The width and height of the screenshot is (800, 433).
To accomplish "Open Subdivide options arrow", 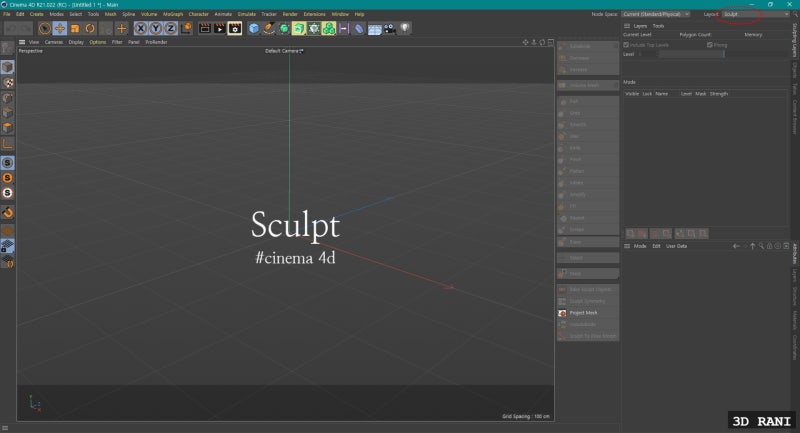I will [616, 46].
